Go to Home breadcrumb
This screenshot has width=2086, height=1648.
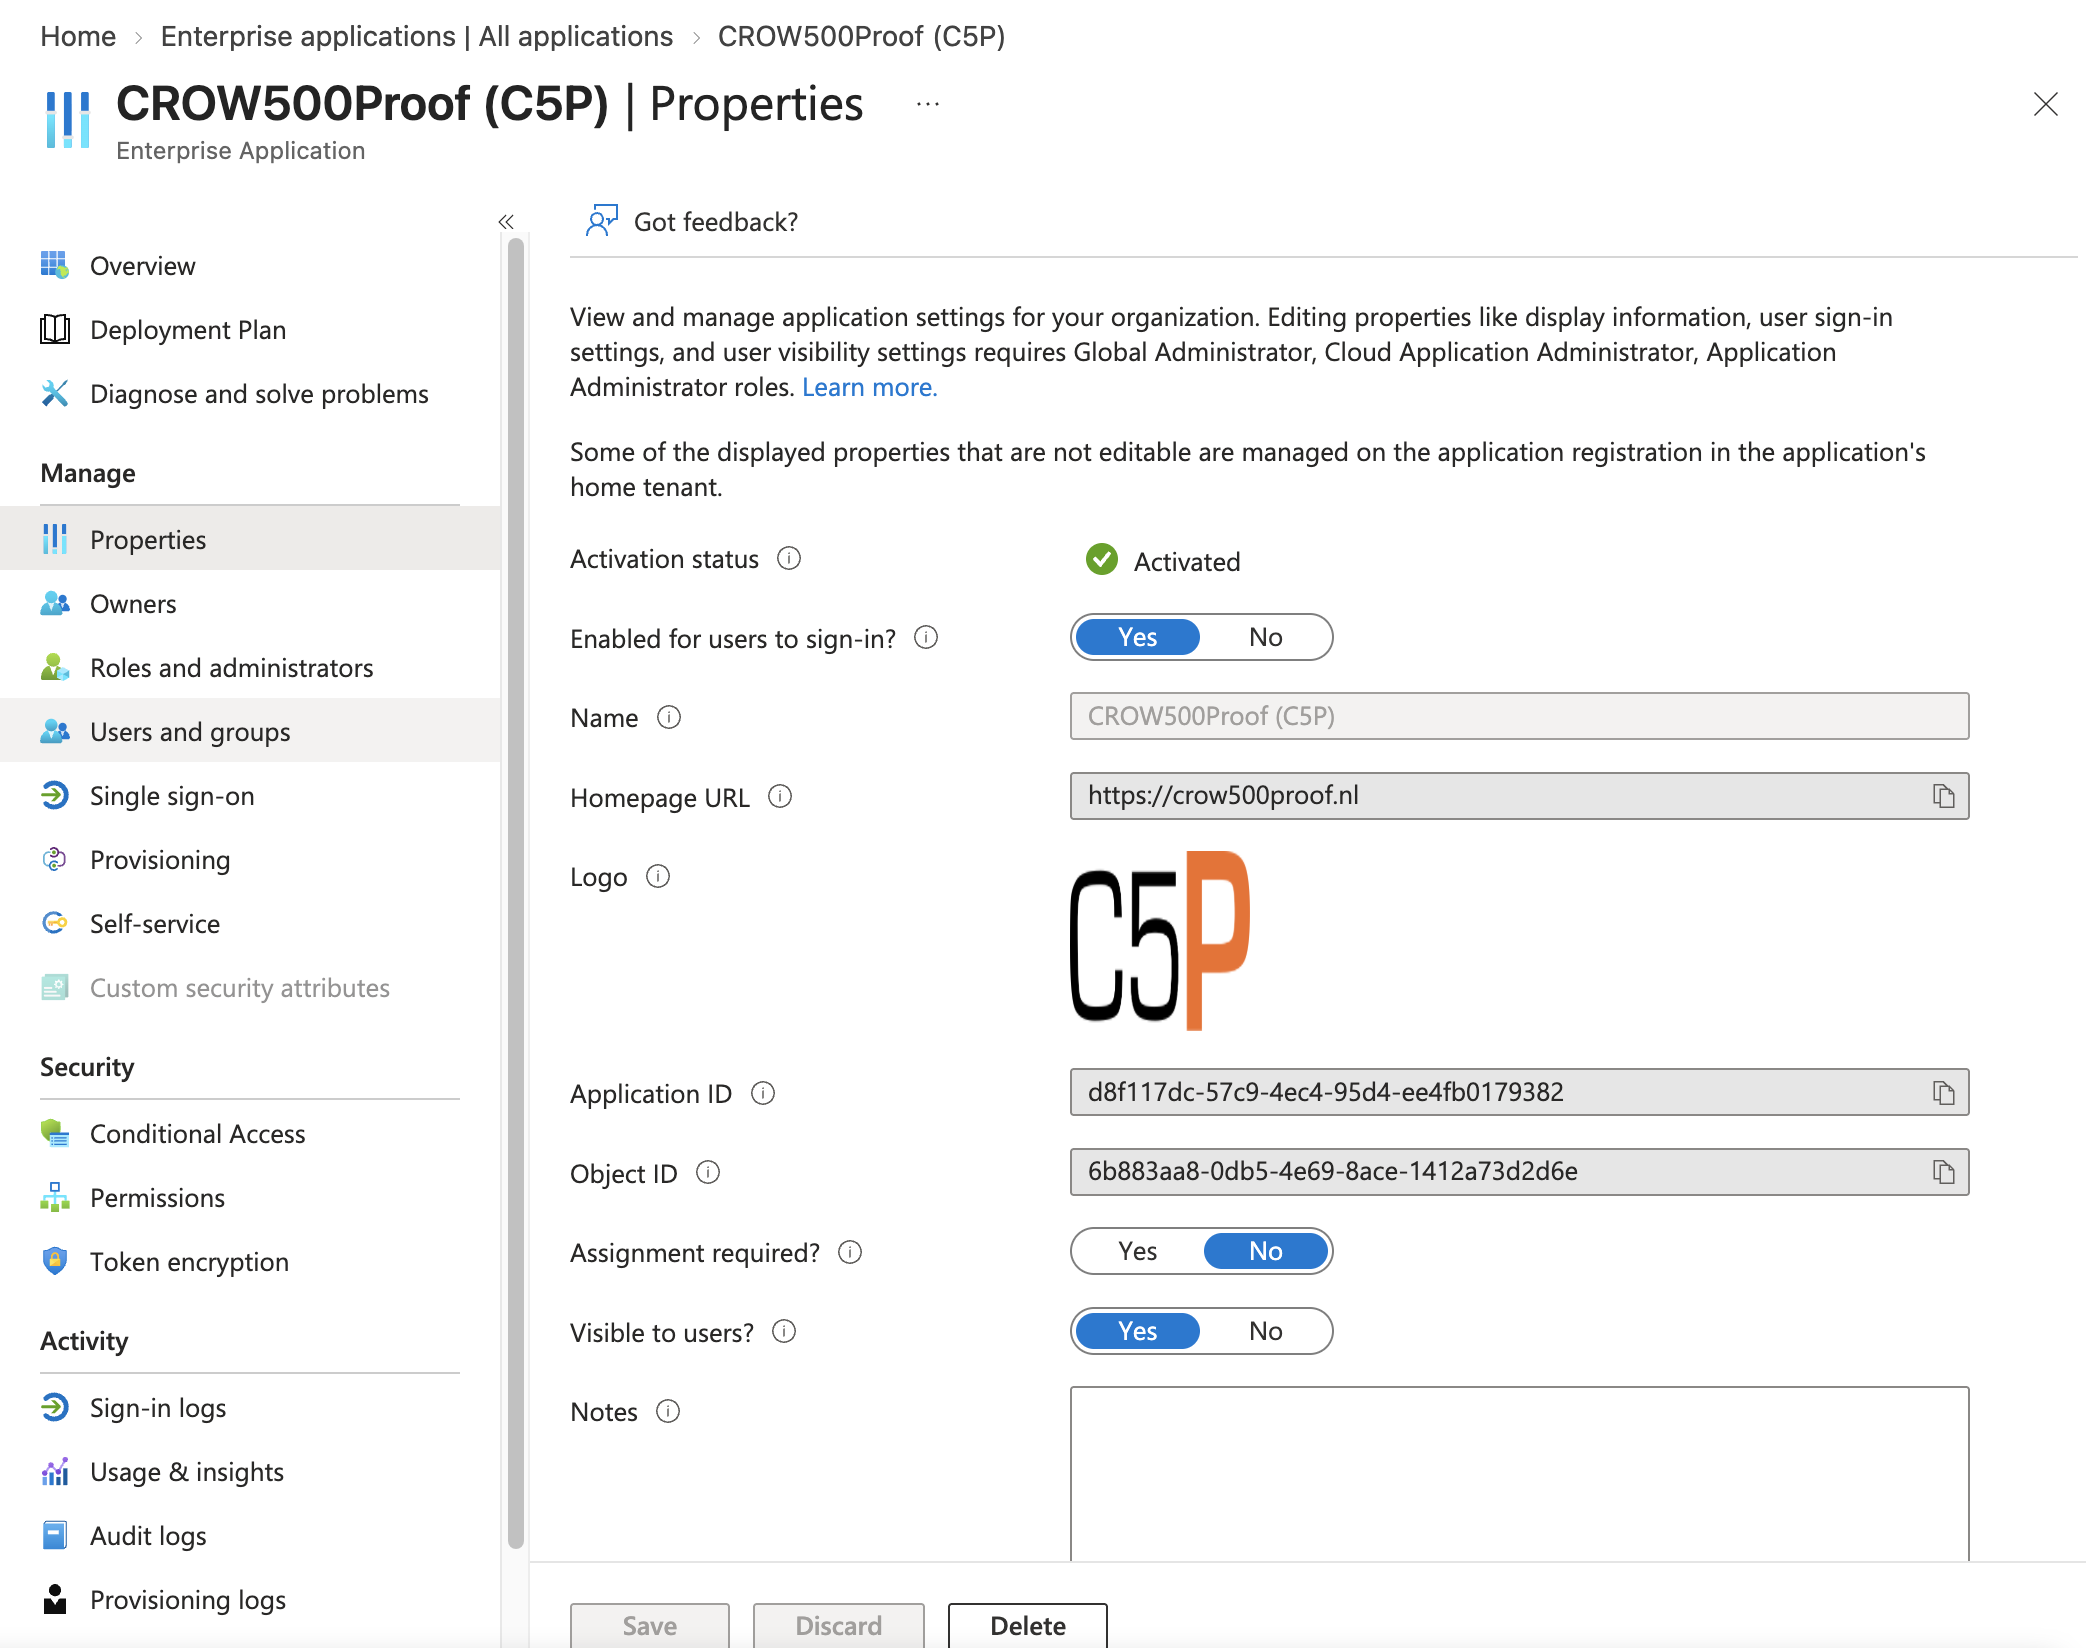[78, 36]
